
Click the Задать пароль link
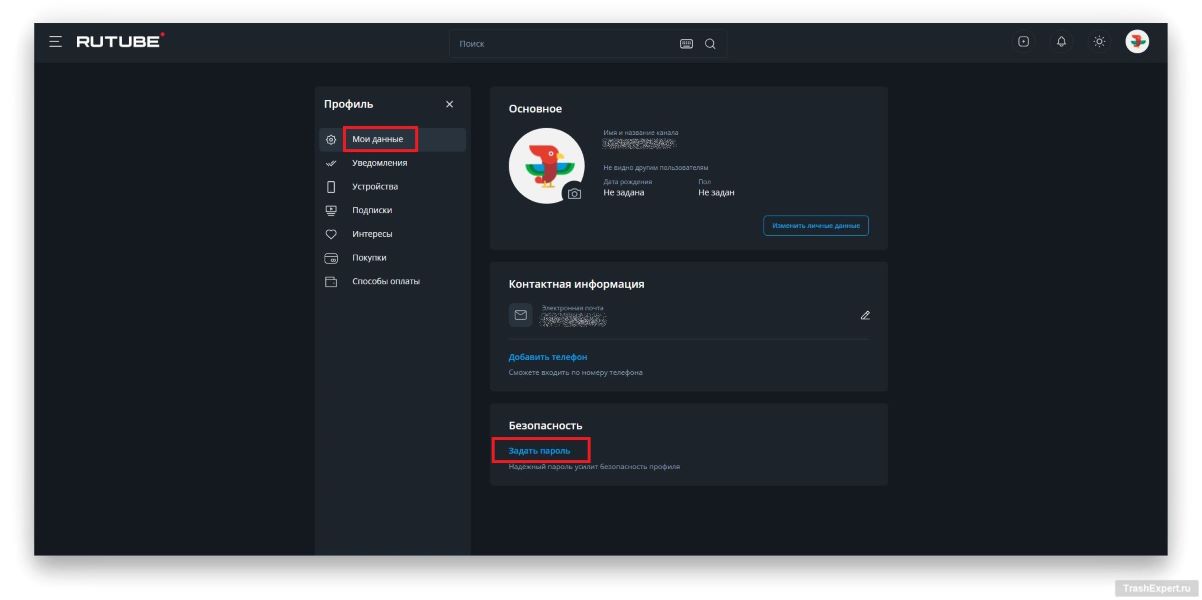coord(539,451)
